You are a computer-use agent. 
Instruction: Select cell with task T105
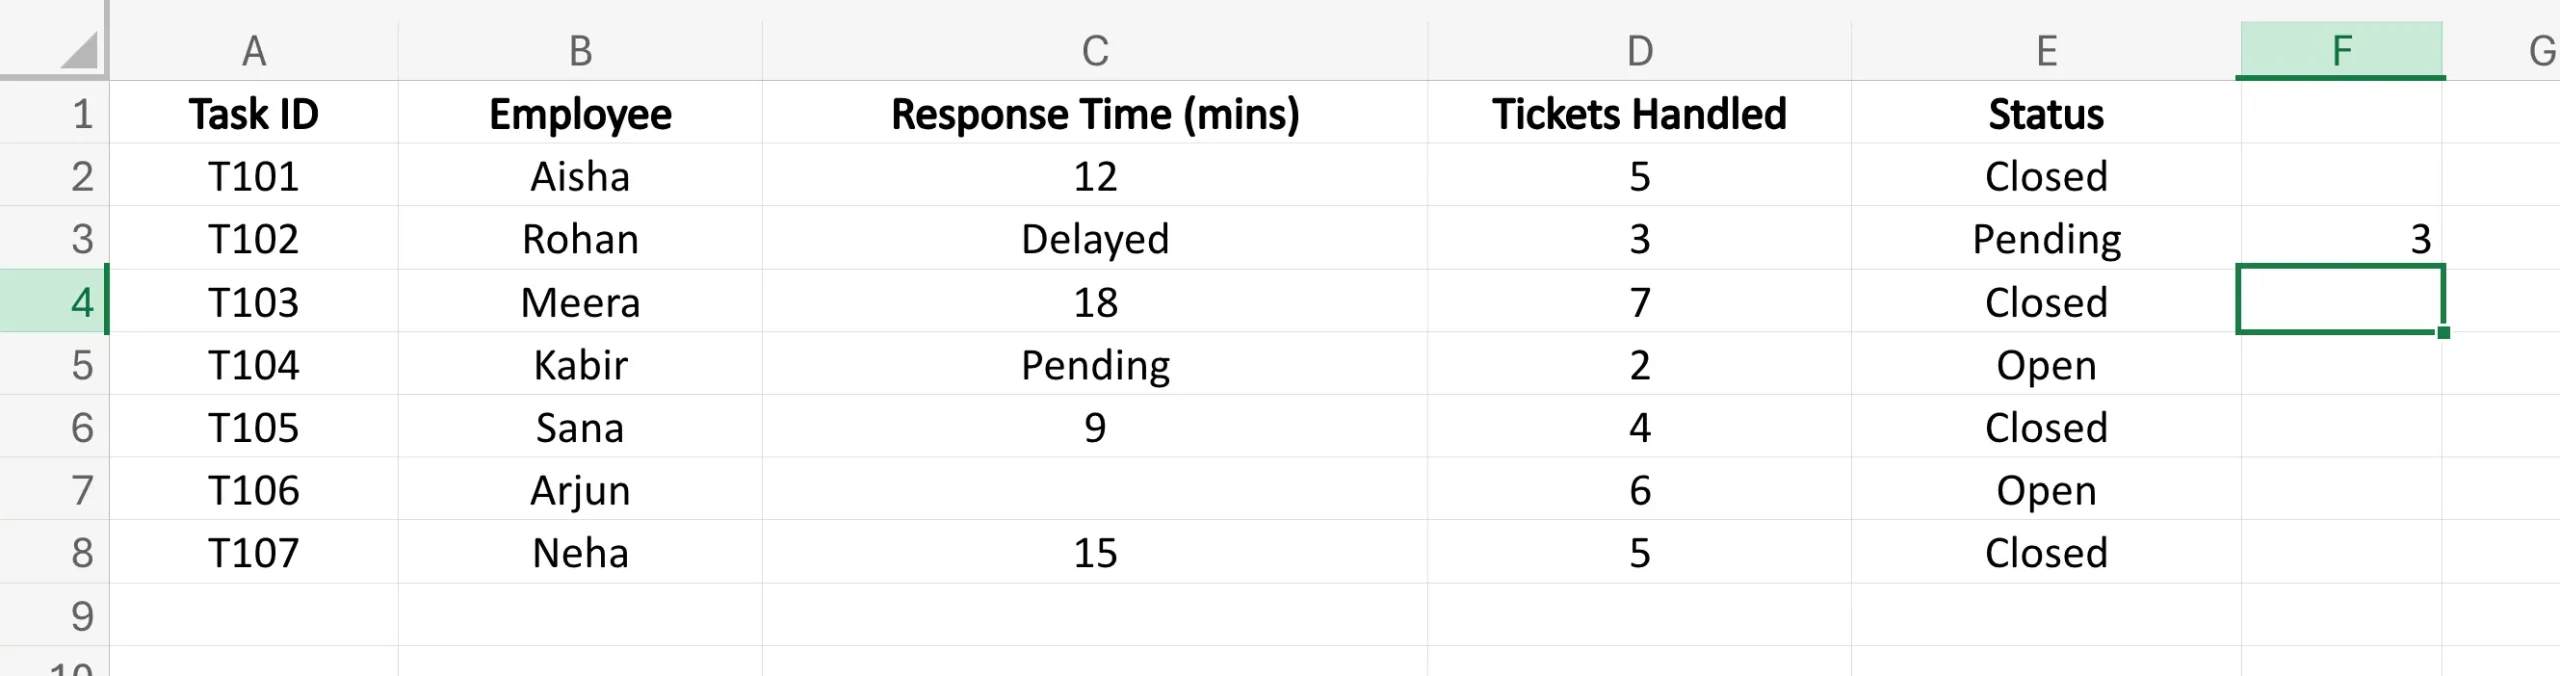pyautogui.click(x=254, y=428)
